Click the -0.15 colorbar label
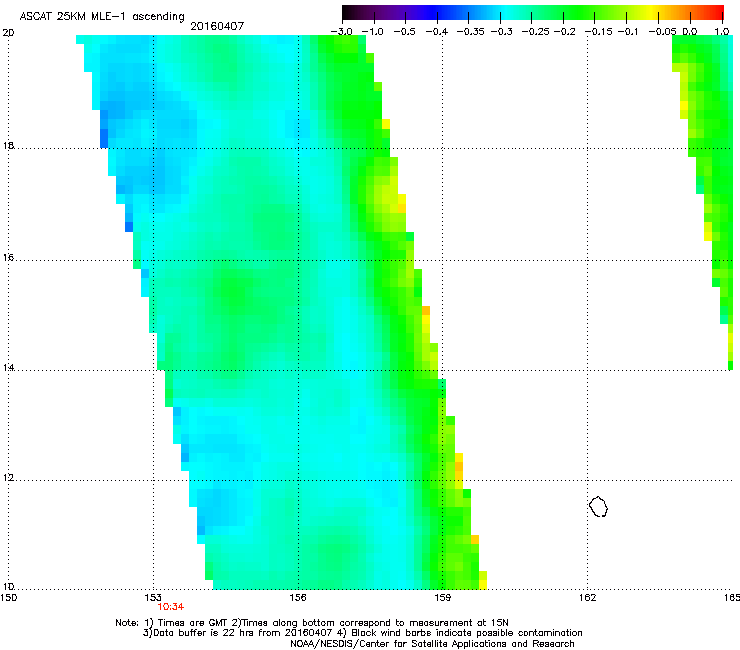This screenshot has width=740, height=650. tap(599, 32)
